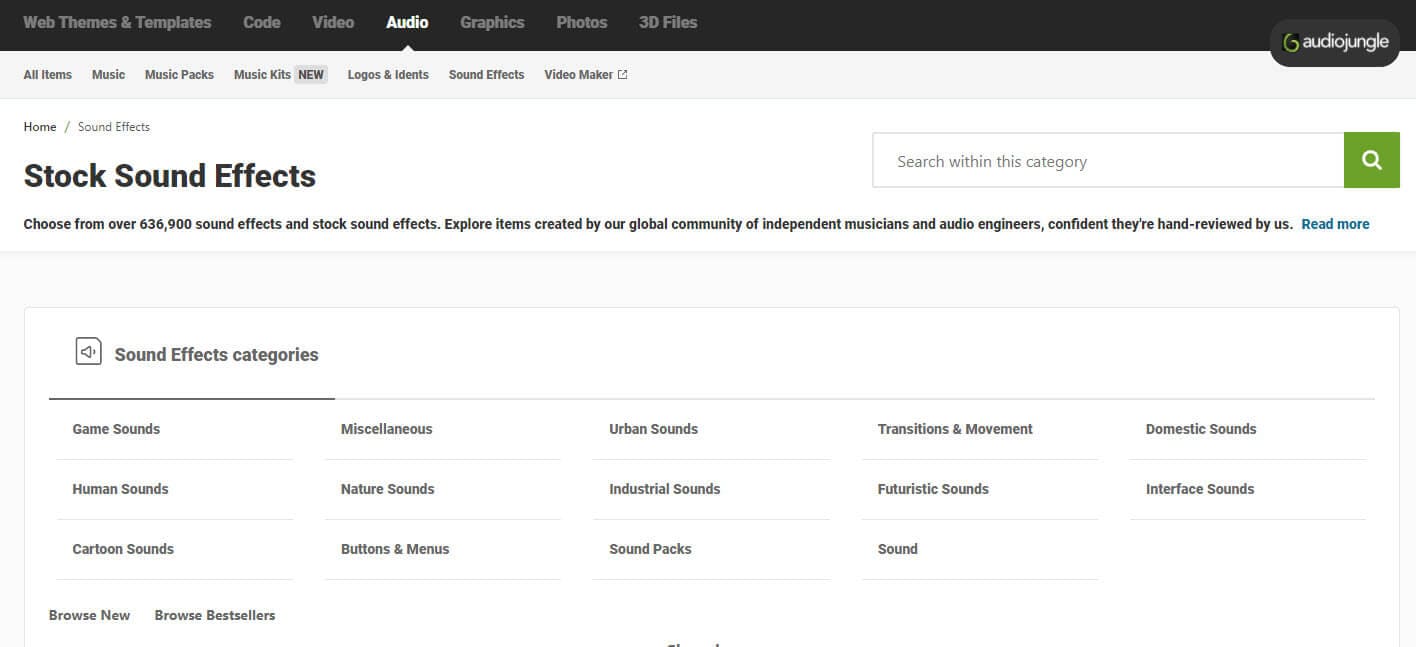
Task: Open the Nature Sounds category
Action: (387, 489)
